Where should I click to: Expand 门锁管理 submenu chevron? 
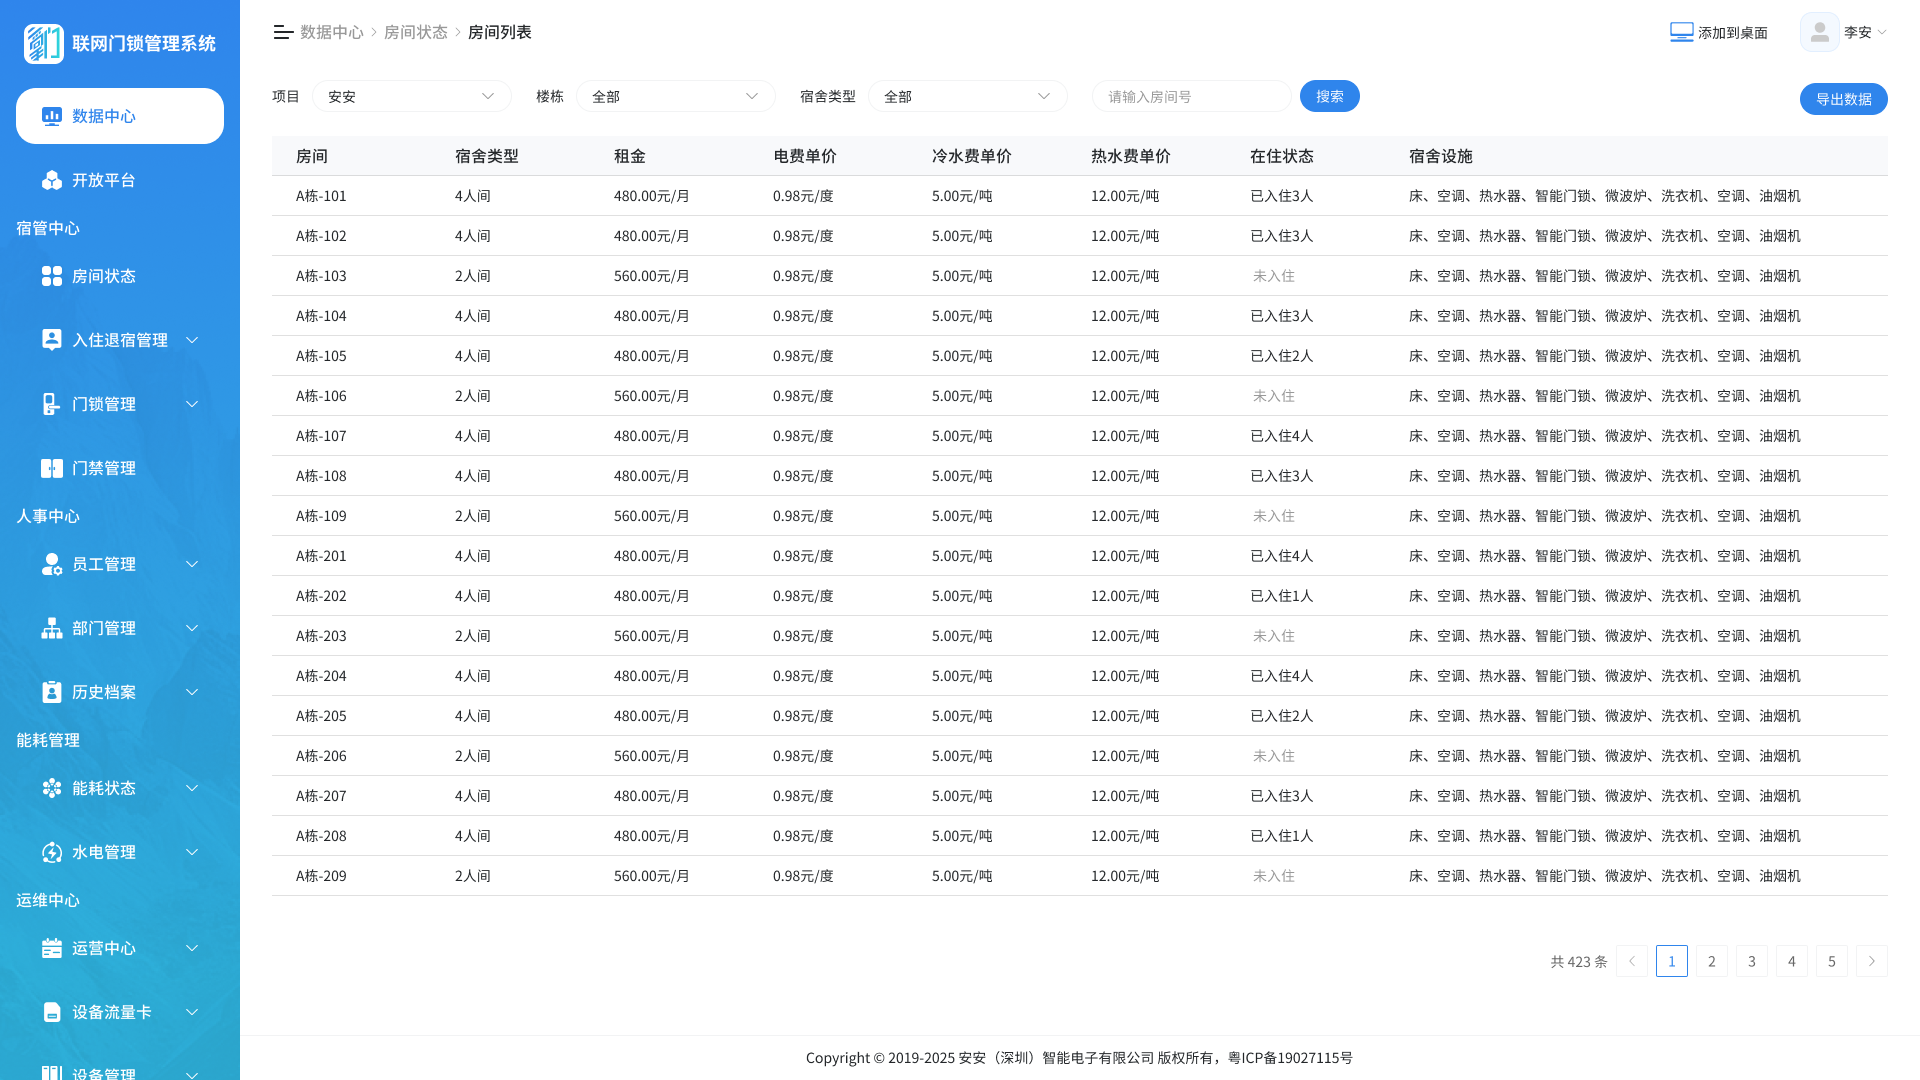click(x=192, y=404)
